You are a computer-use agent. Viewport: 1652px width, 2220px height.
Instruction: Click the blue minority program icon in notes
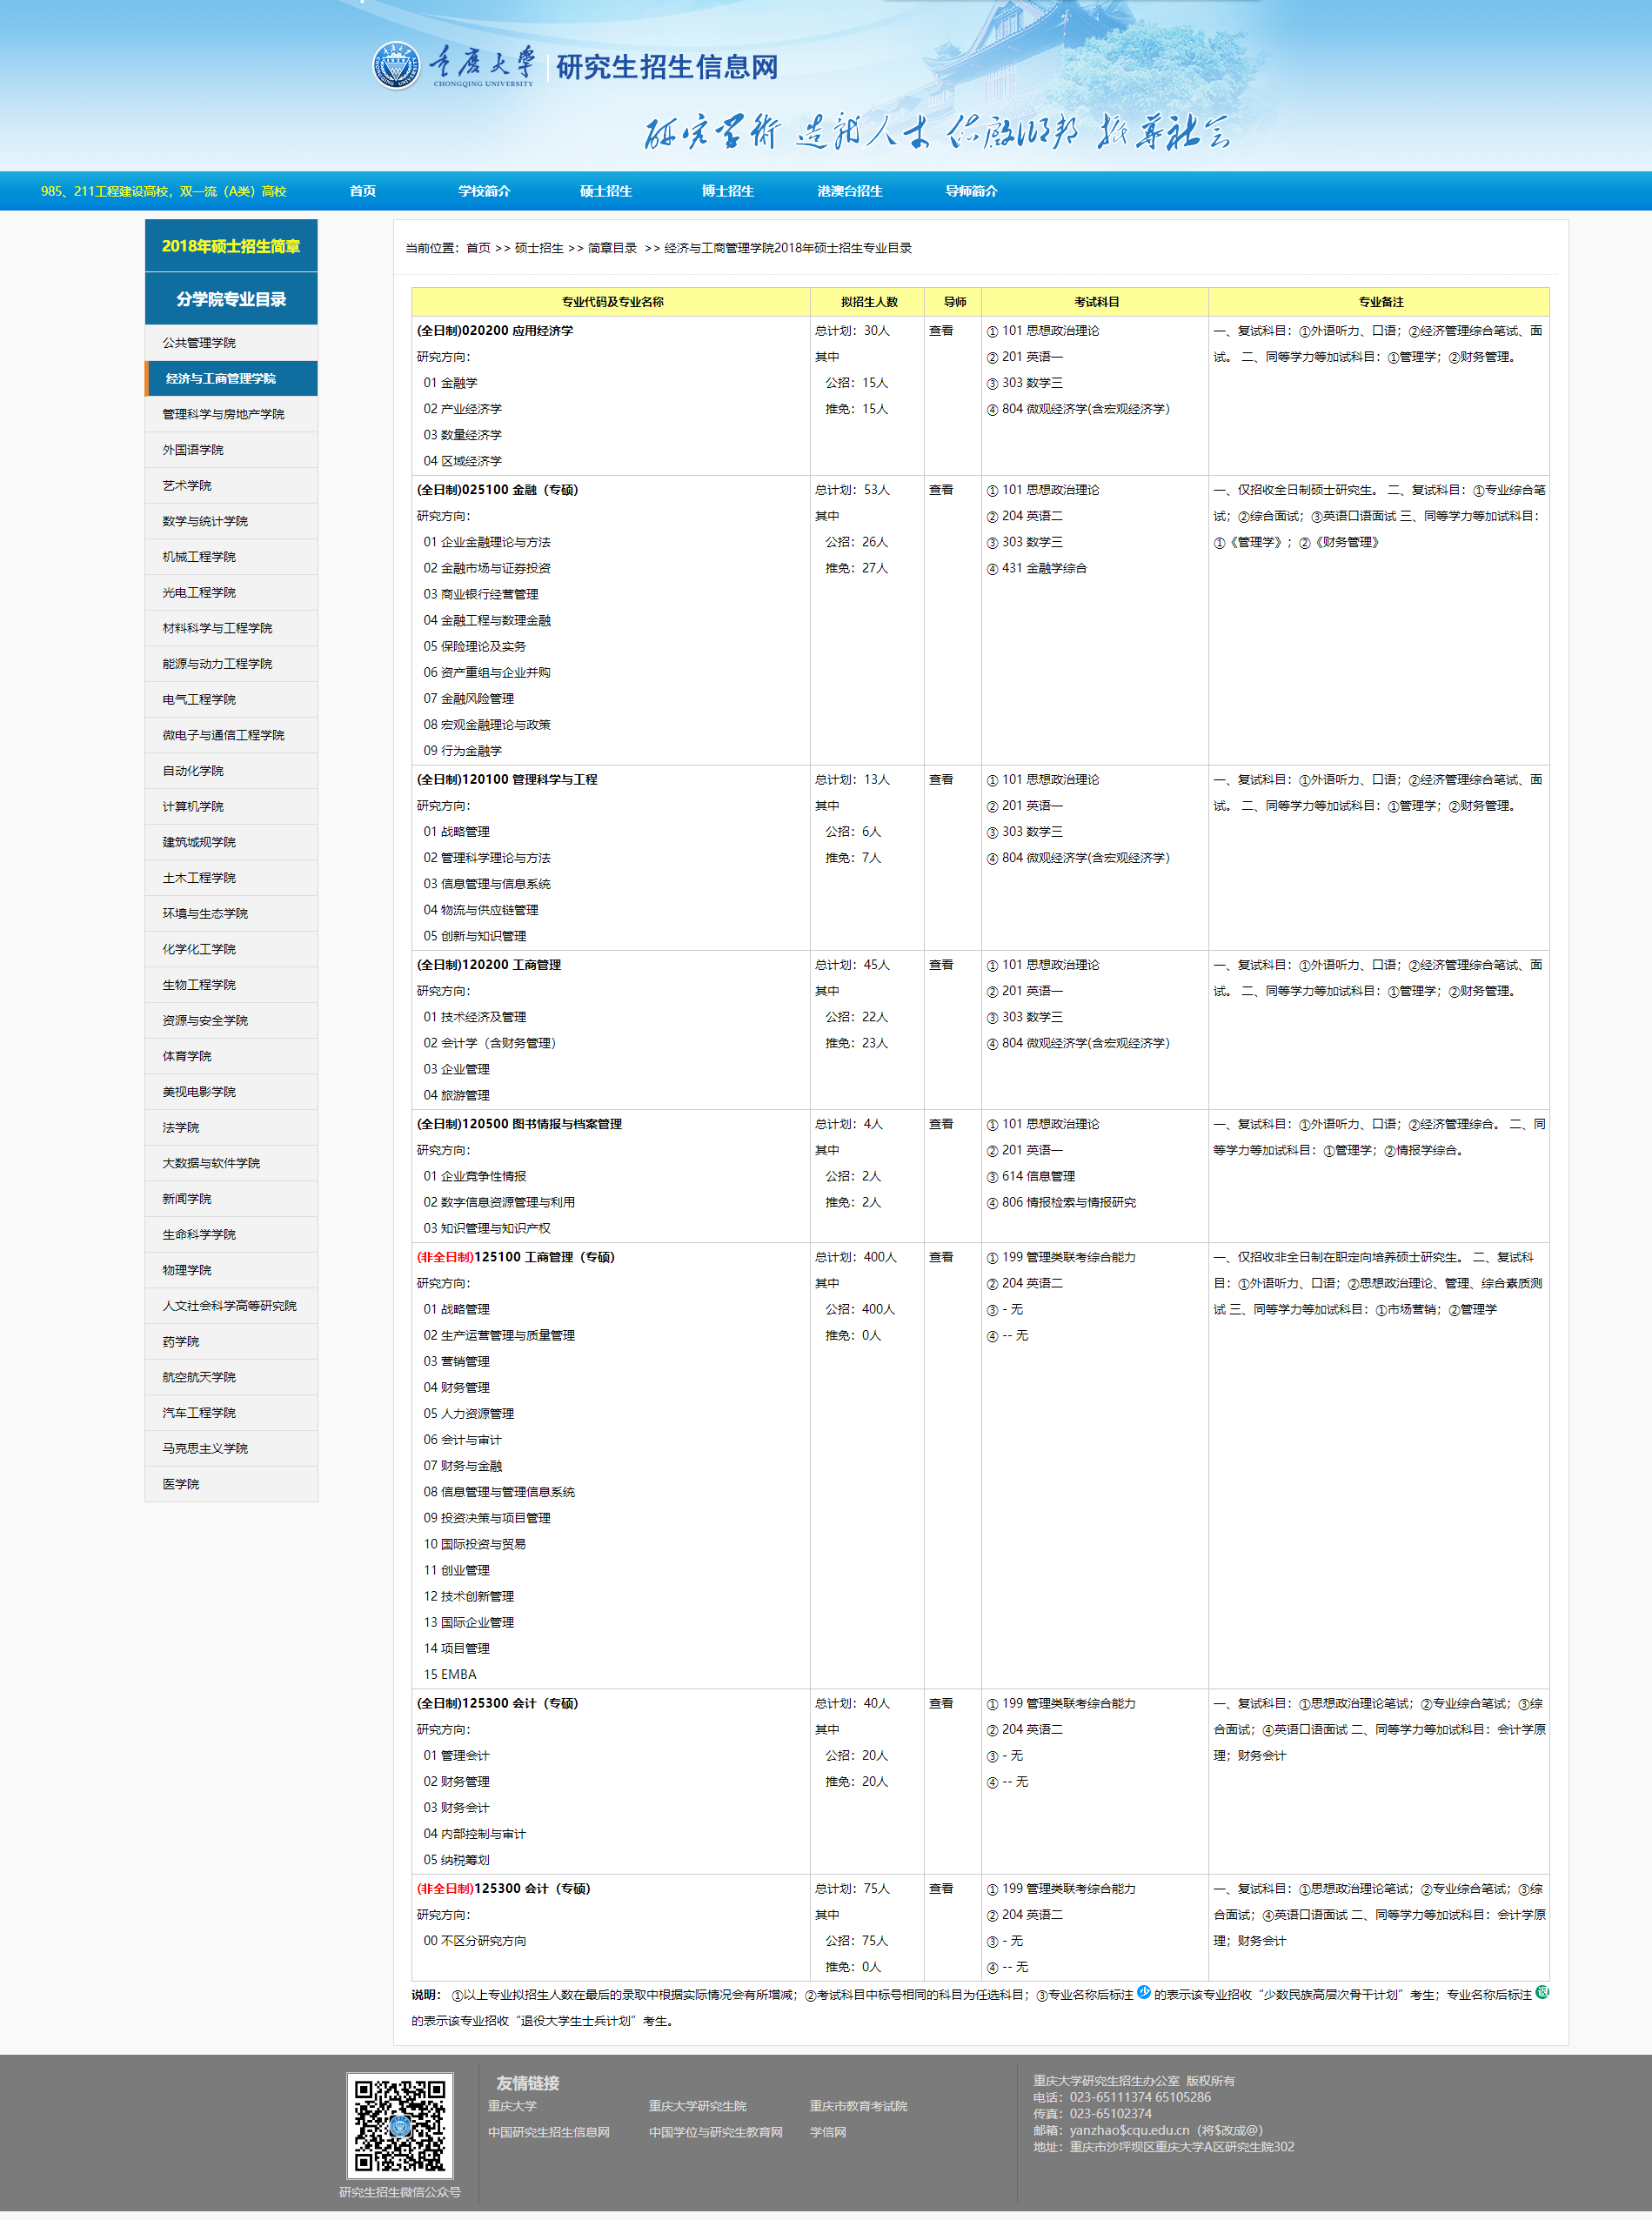pyautogui.click(x=1144, y=1992)
